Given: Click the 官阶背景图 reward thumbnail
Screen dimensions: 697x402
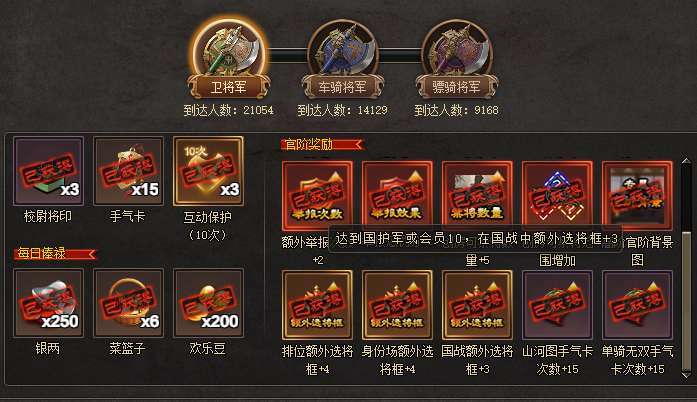Looking at the screenshot, I should [637, 195].
